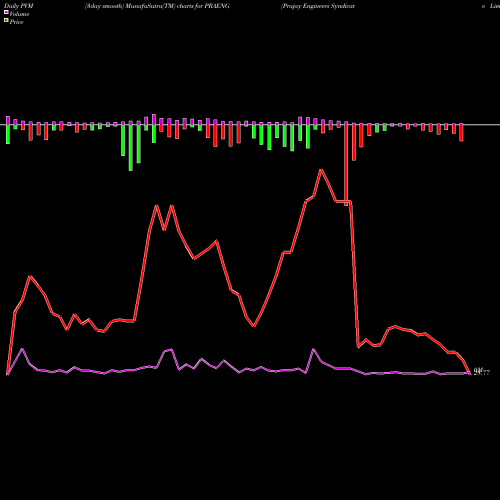Click '(Prajay Engineers Syndicat' company name text
This screenshot has height=500, width=500.
(x=318, y=6)
